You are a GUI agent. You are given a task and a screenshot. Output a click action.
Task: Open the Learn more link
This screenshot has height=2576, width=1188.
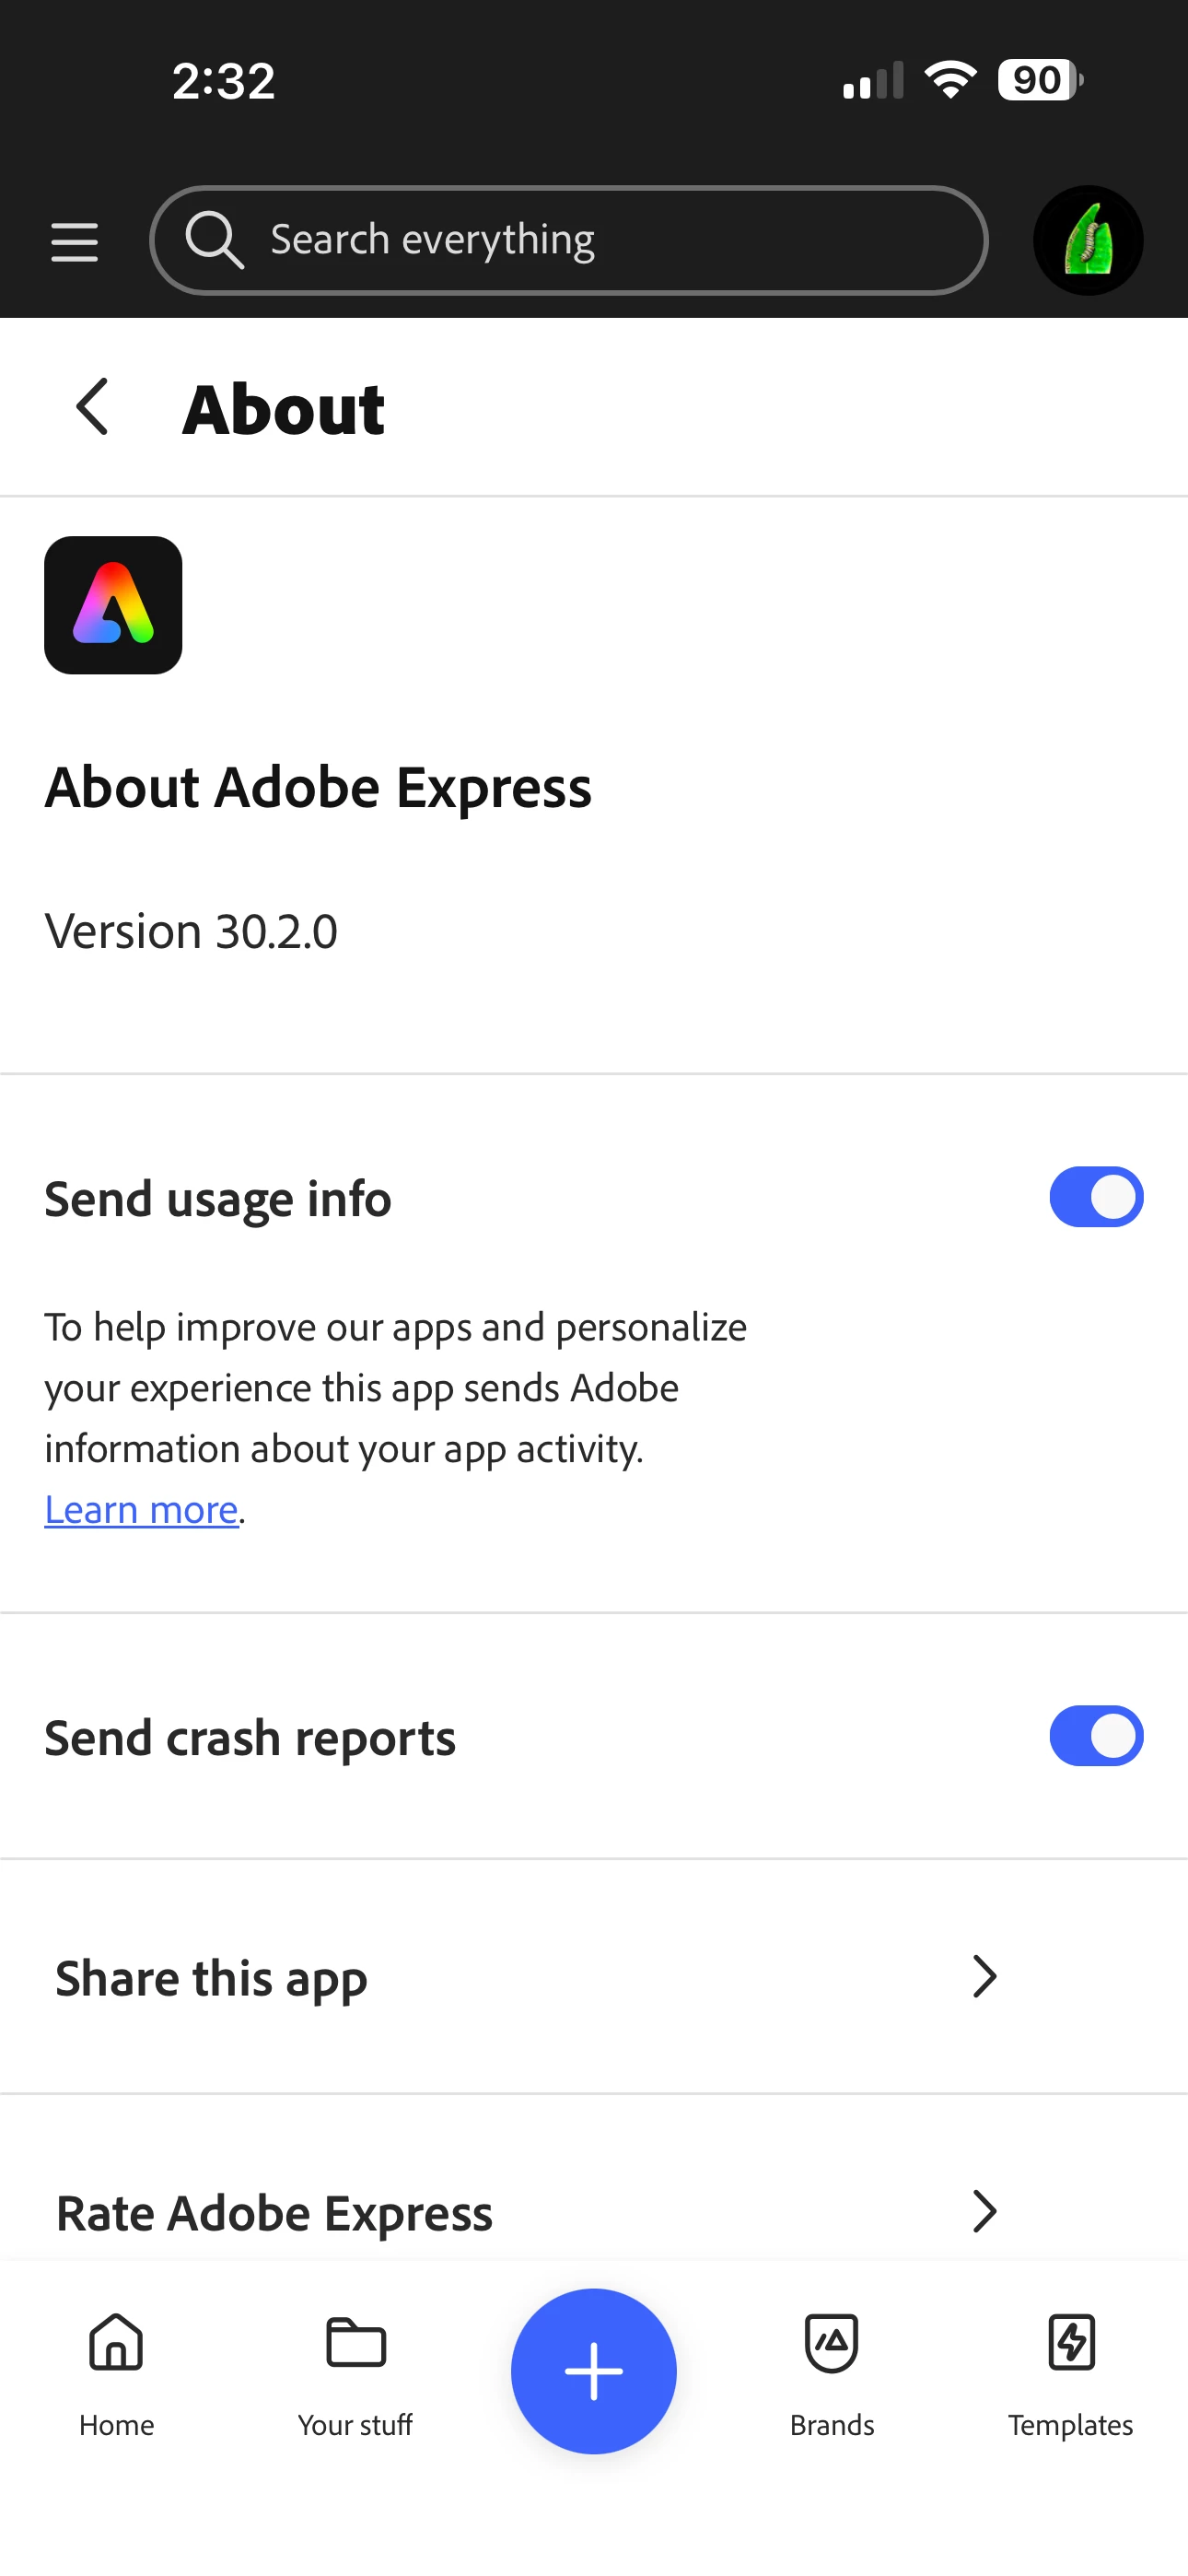[141, 1510]
